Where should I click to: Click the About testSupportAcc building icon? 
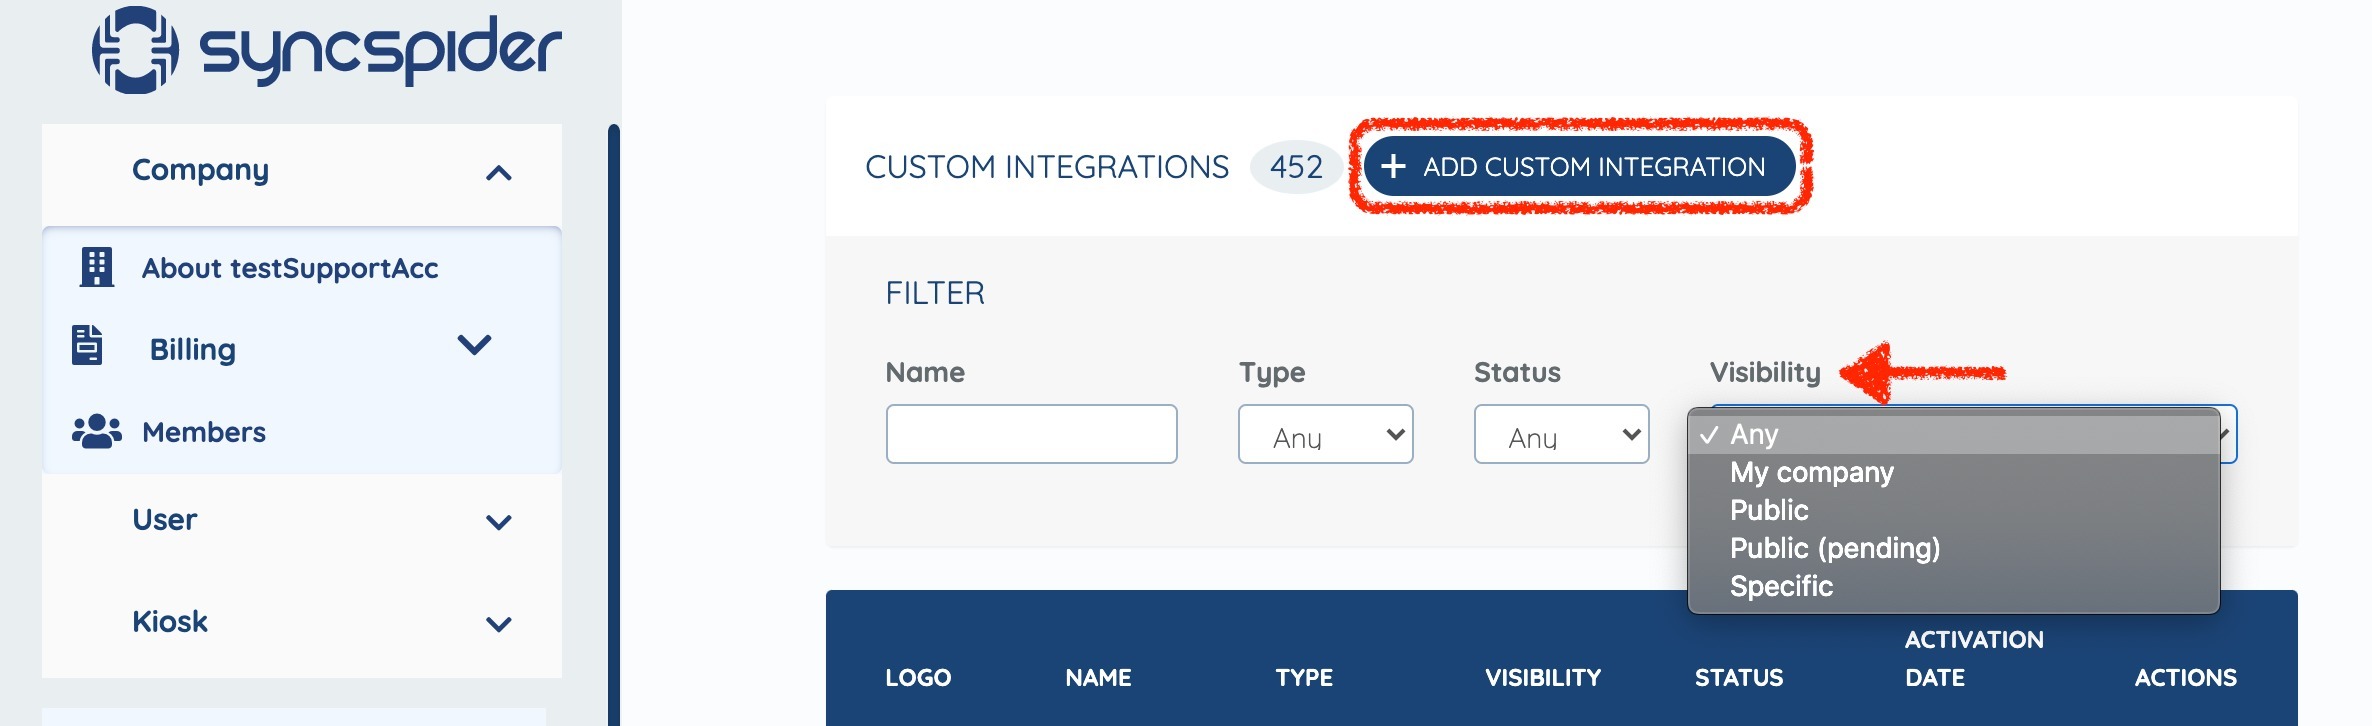(x=96, y=267)
